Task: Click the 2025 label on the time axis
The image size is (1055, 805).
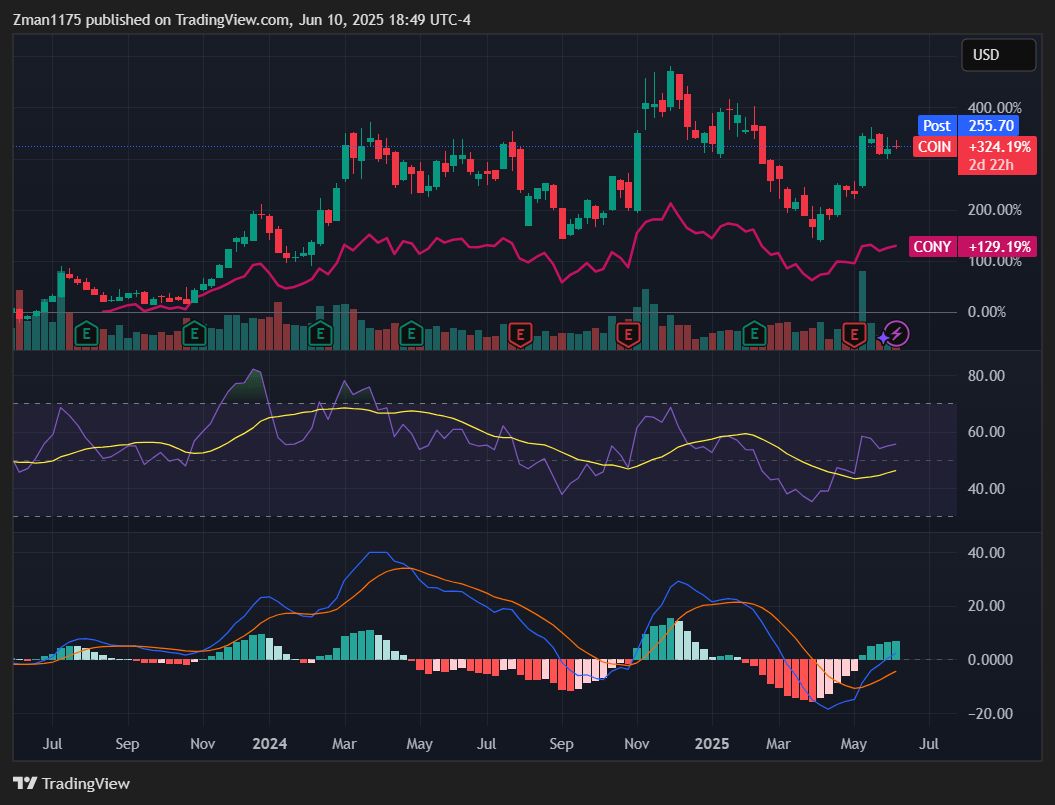Action: click(712, 744)
